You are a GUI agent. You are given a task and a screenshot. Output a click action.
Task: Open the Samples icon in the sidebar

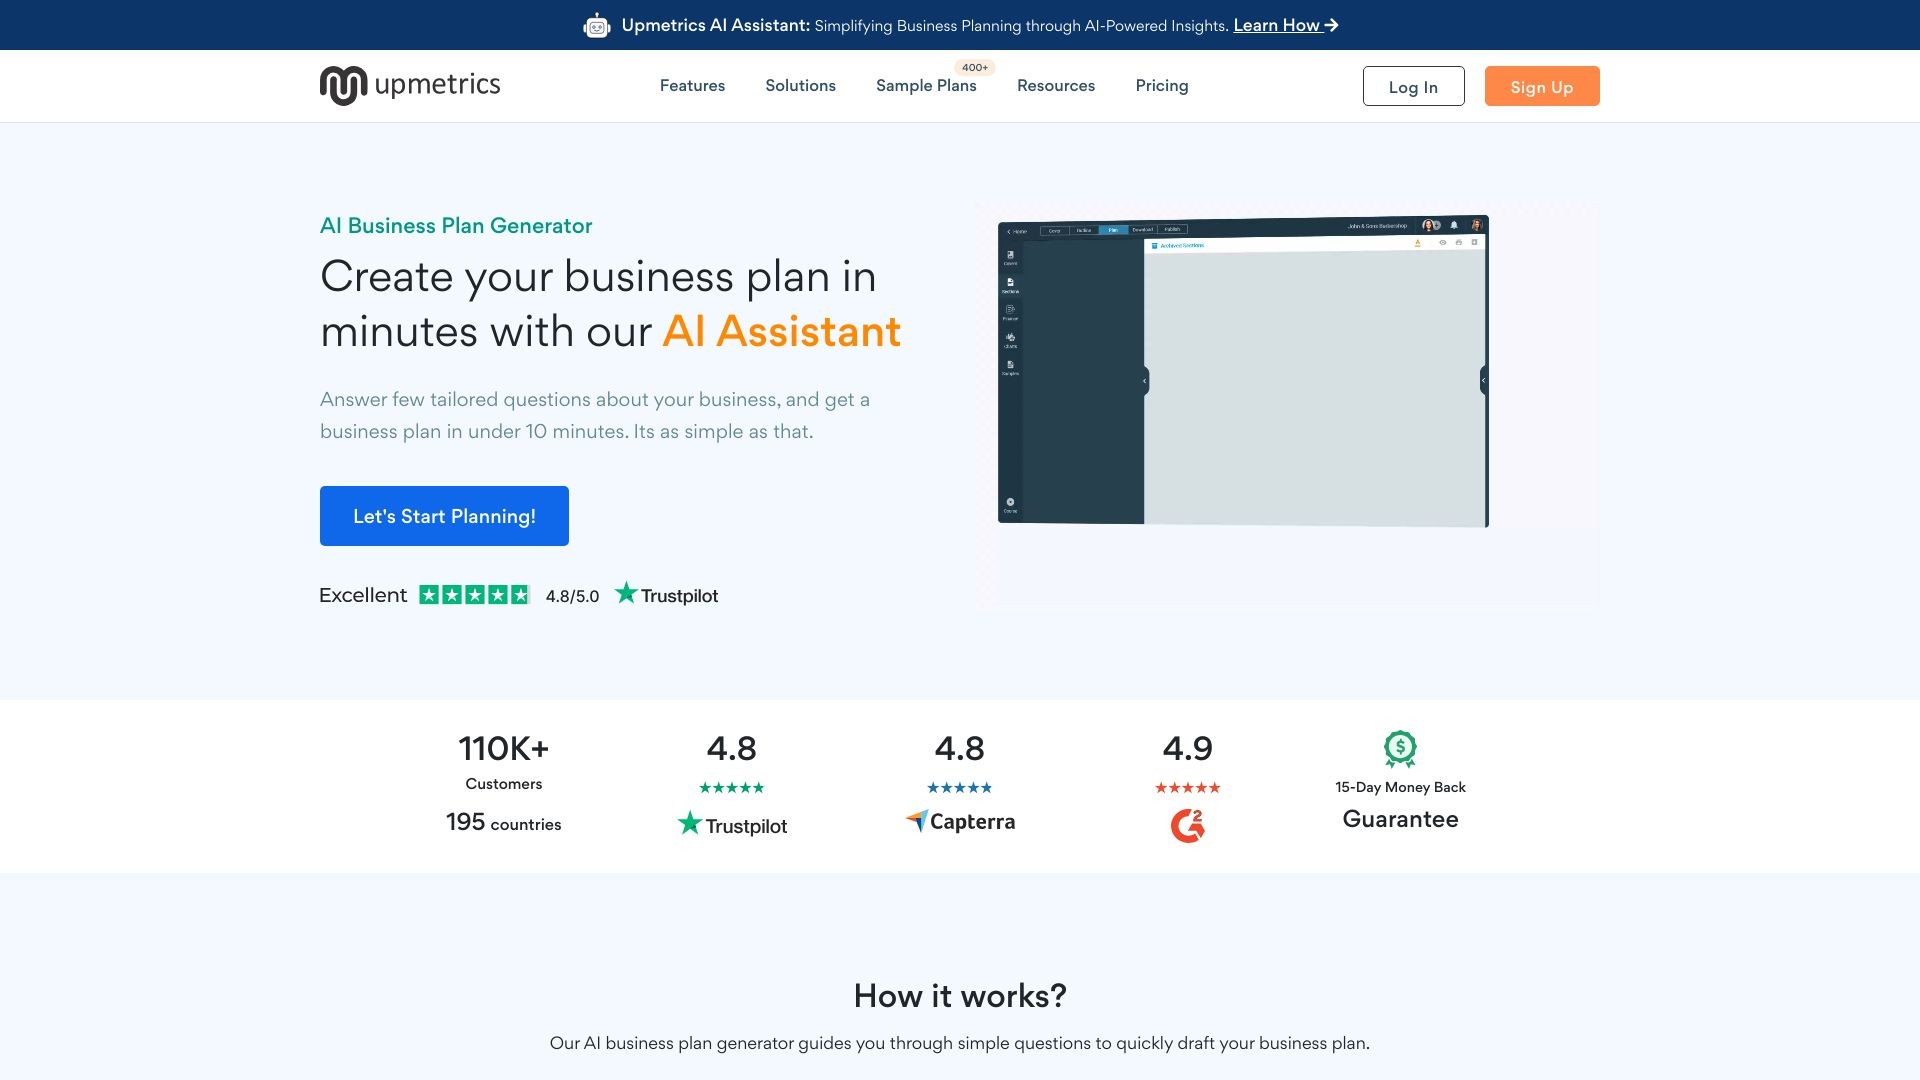coord(1011,364)
